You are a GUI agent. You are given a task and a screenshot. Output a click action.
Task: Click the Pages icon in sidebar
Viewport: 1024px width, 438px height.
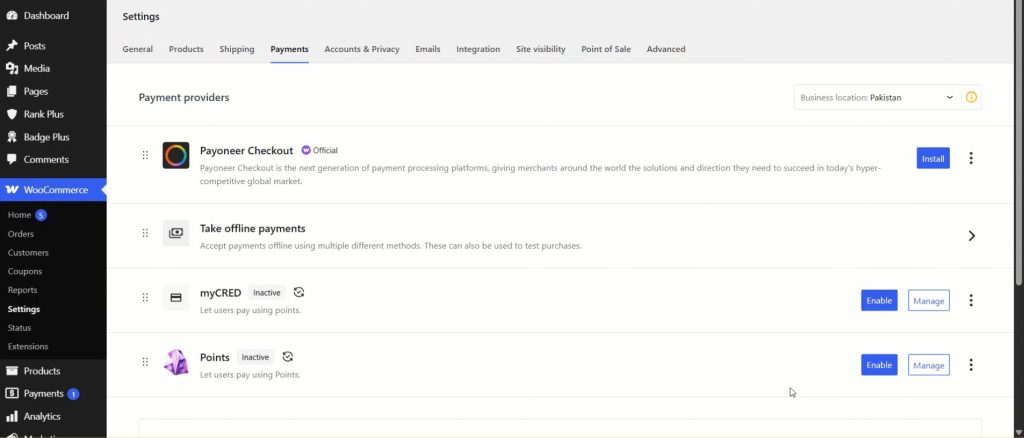coord(12,91)
